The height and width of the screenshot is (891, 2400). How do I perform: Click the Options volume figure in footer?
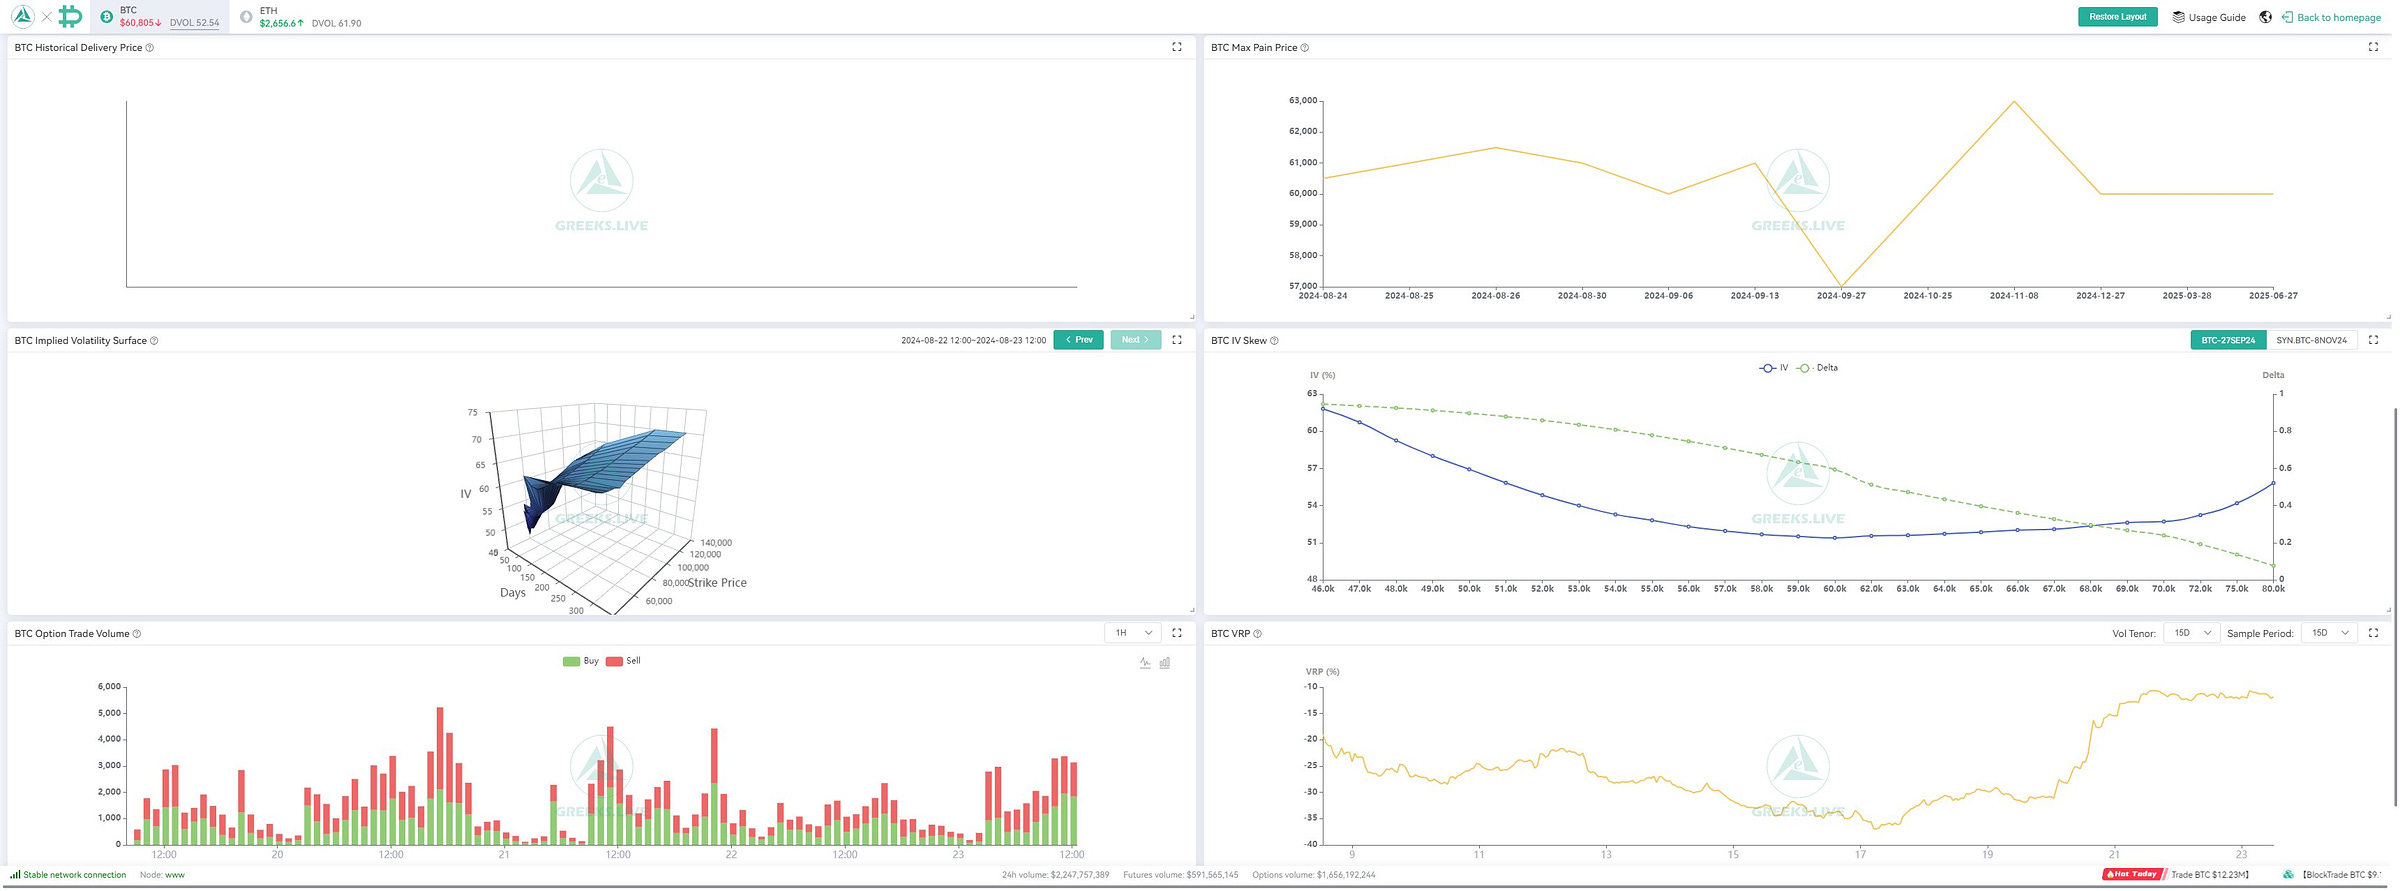coord(1314,875)
